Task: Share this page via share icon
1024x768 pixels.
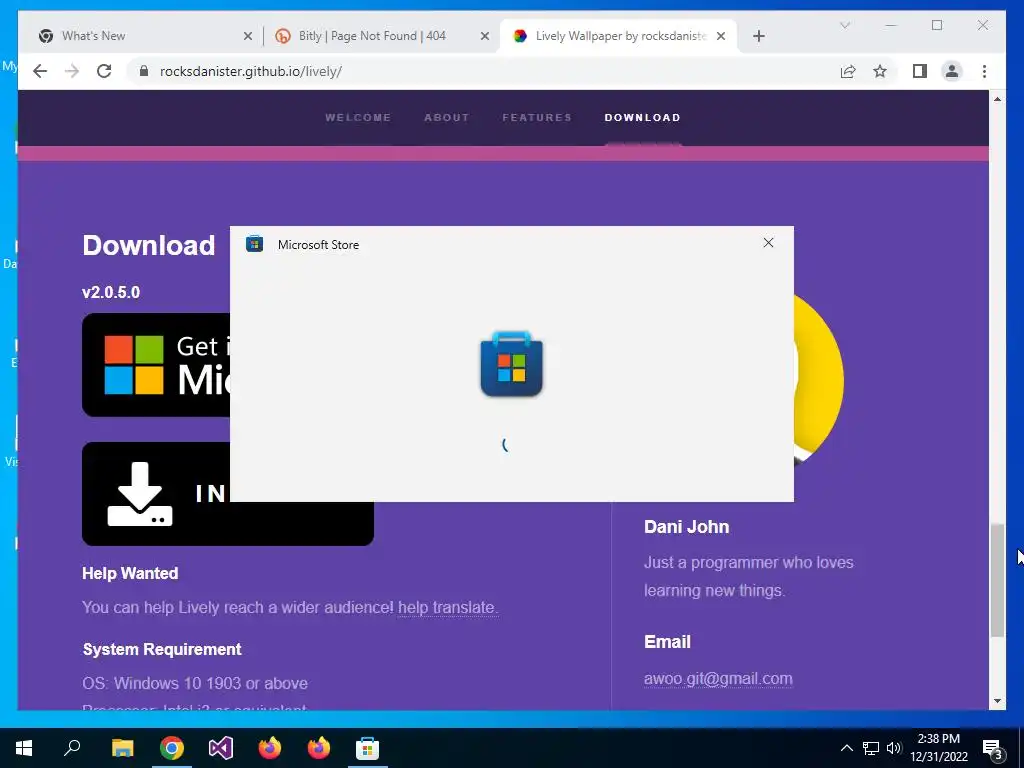Action: 848,71
